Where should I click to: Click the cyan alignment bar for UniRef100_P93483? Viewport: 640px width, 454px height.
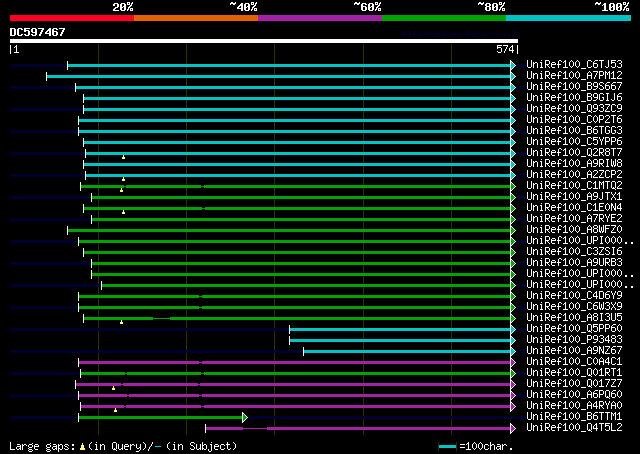pos(400,340)
